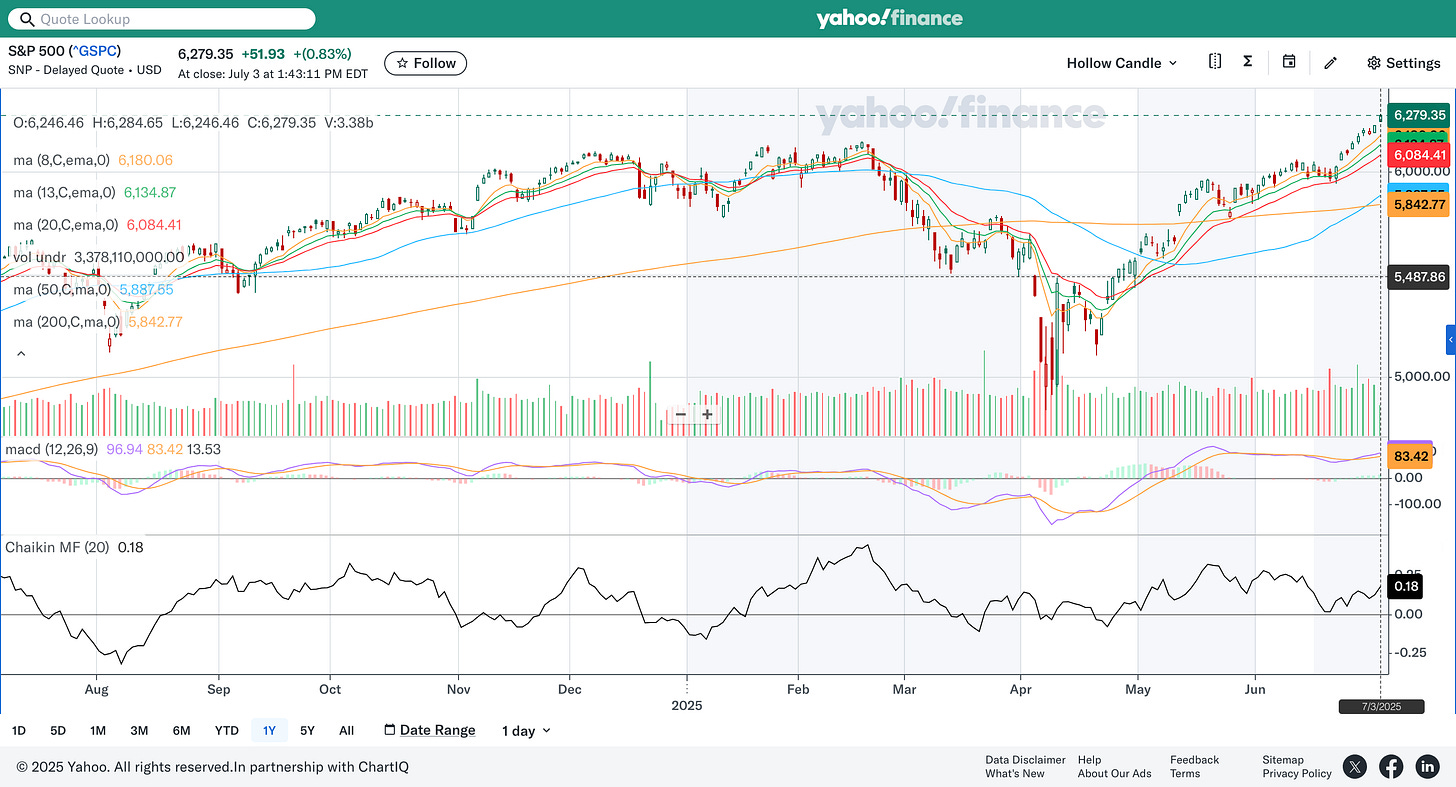This screenshot has width=1456, height=787.
Task: Click the OHLC values readout line
Action: tap(193, 122)
